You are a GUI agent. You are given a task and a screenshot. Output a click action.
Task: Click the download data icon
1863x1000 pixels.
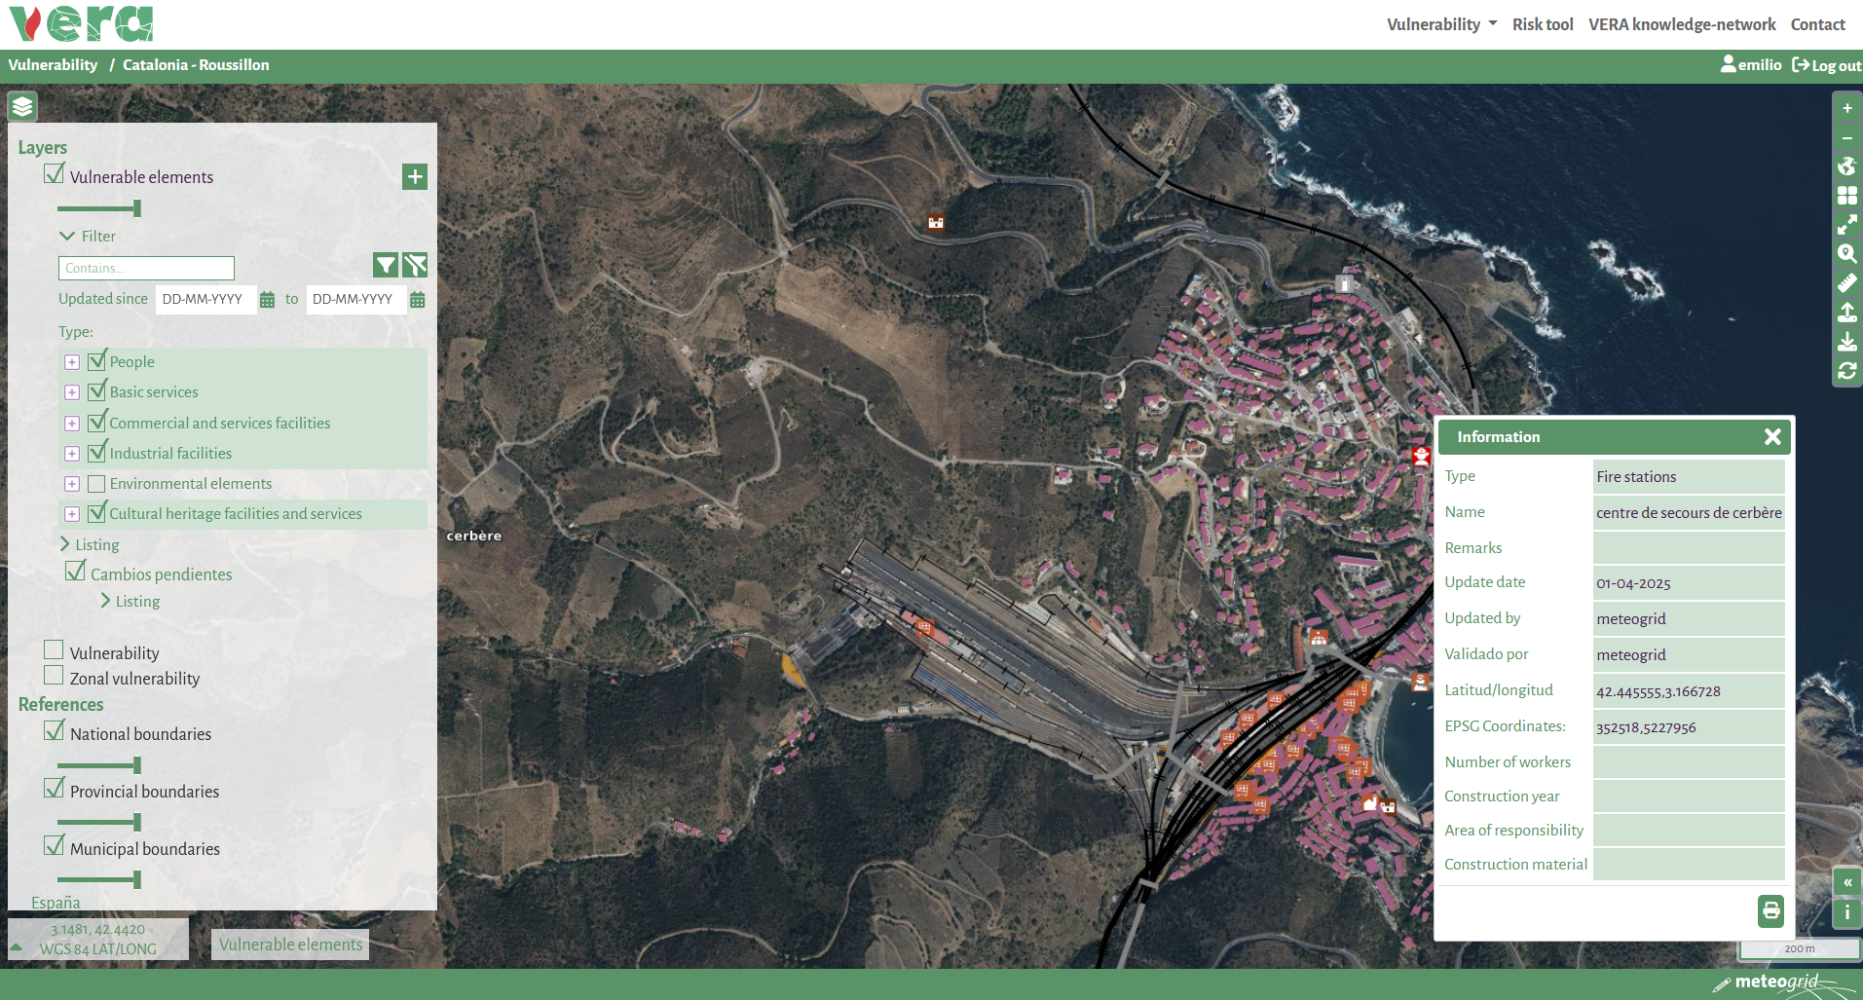[x=1847, y=341]
